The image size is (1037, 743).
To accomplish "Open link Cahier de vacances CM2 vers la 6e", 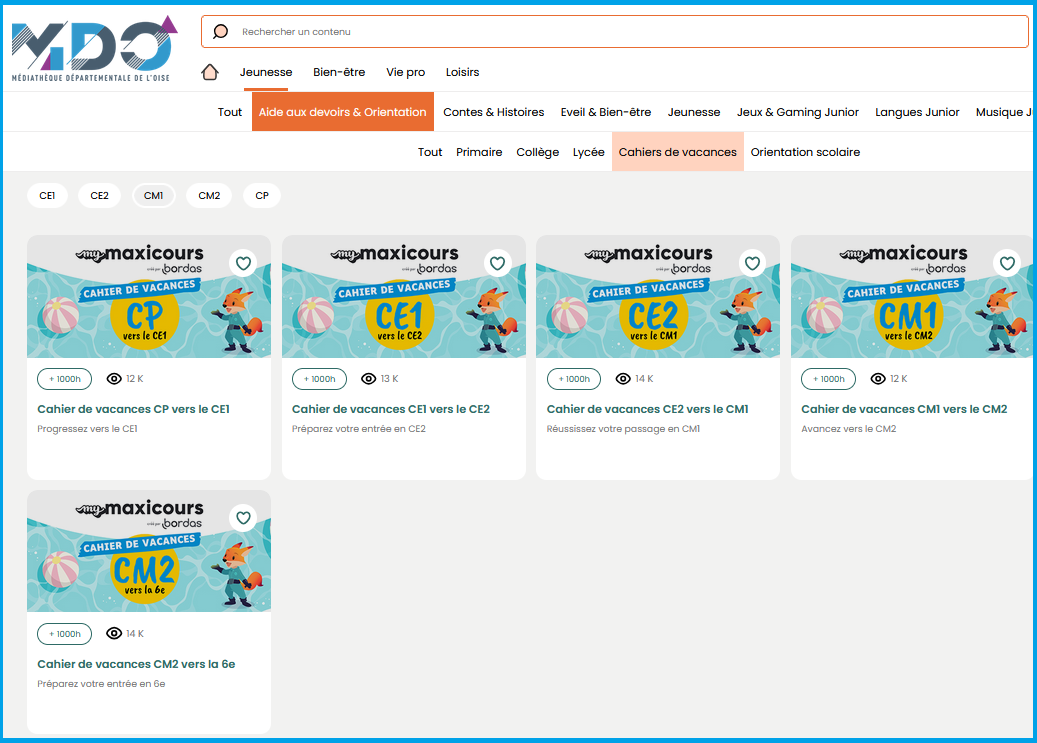I will (136, 664).
